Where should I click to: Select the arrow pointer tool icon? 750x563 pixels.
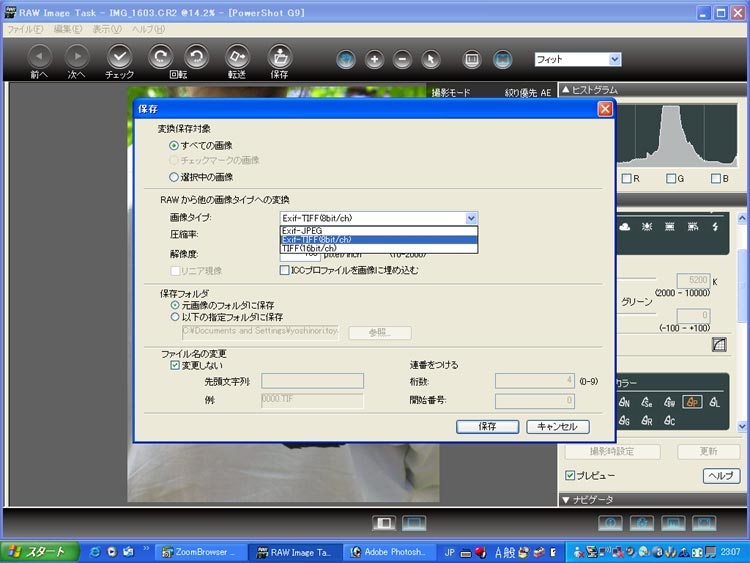pos(430,59)
